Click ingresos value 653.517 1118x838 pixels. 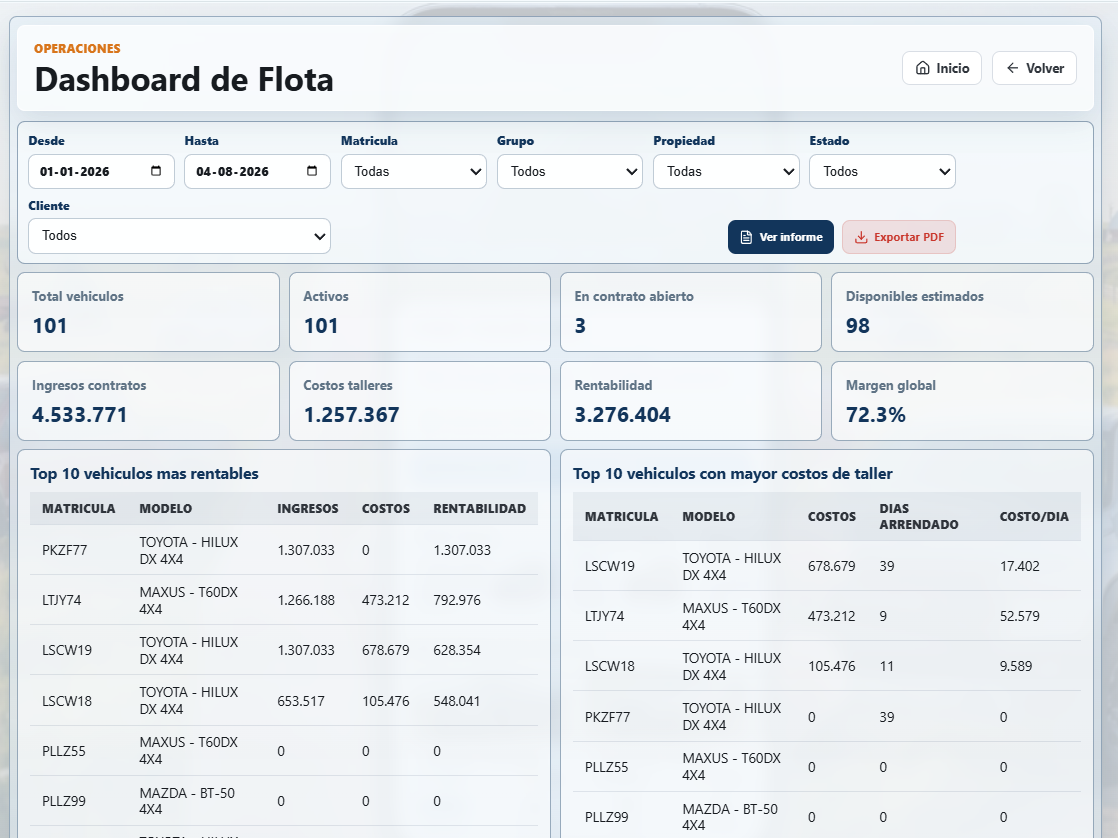(x=301, y=701)
